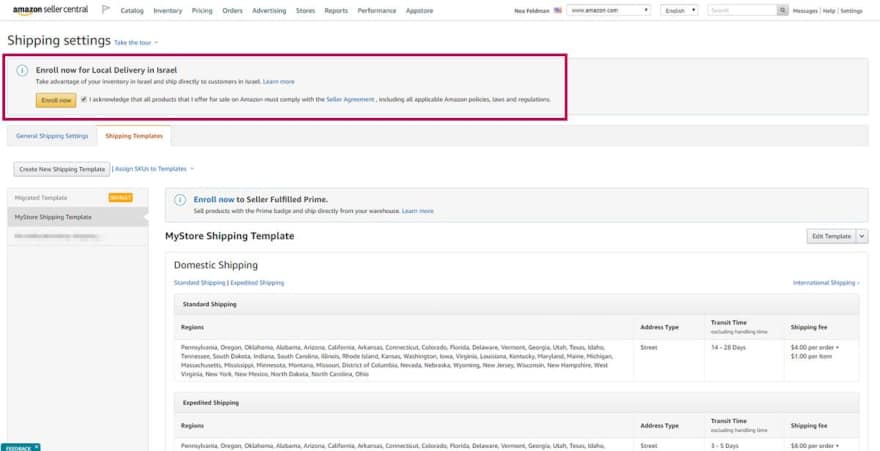The width and height of the screenshot is (880, 451).
Task: Expand the Edit Template dropdown arrow
Action: click(862, 236)
